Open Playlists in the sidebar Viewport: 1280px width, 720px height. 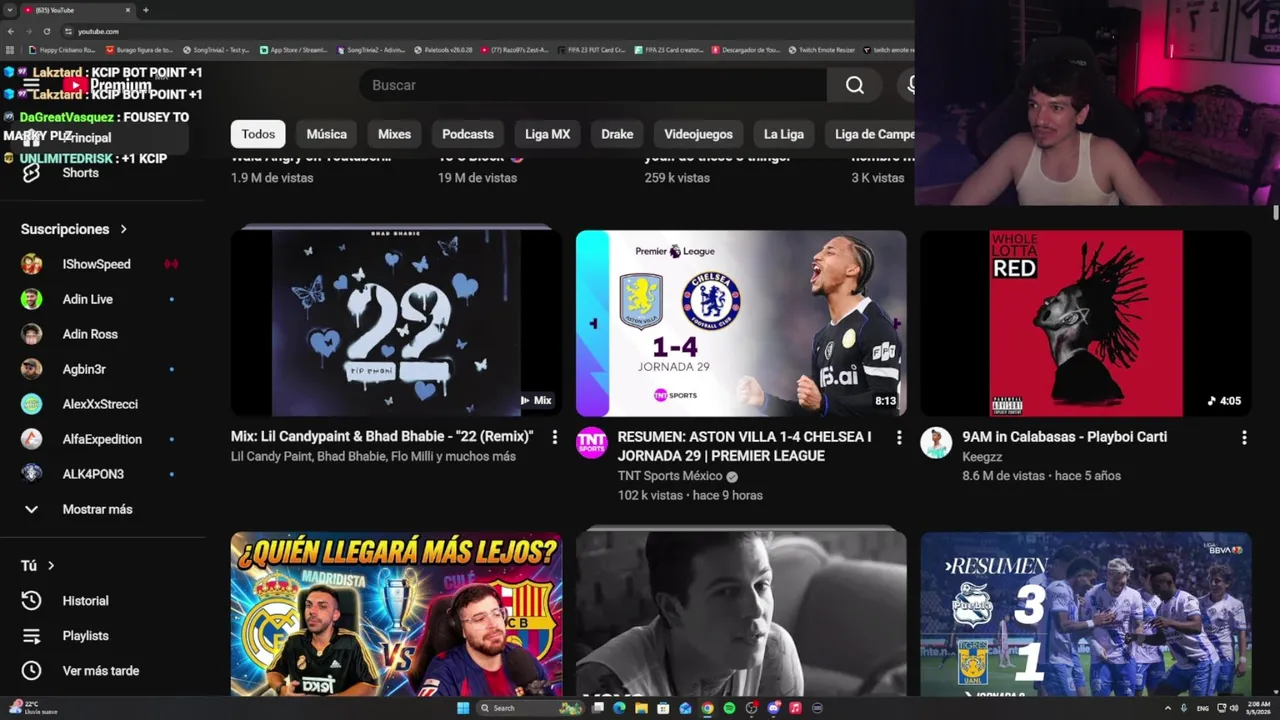pos(85,636)
